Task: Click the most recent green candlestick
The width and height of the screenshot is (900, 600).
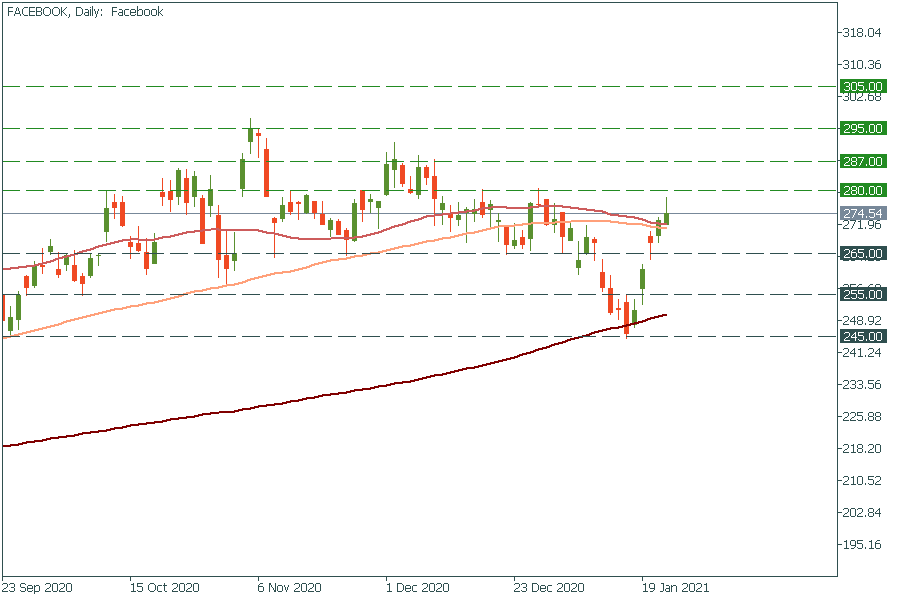Action: 667,217
